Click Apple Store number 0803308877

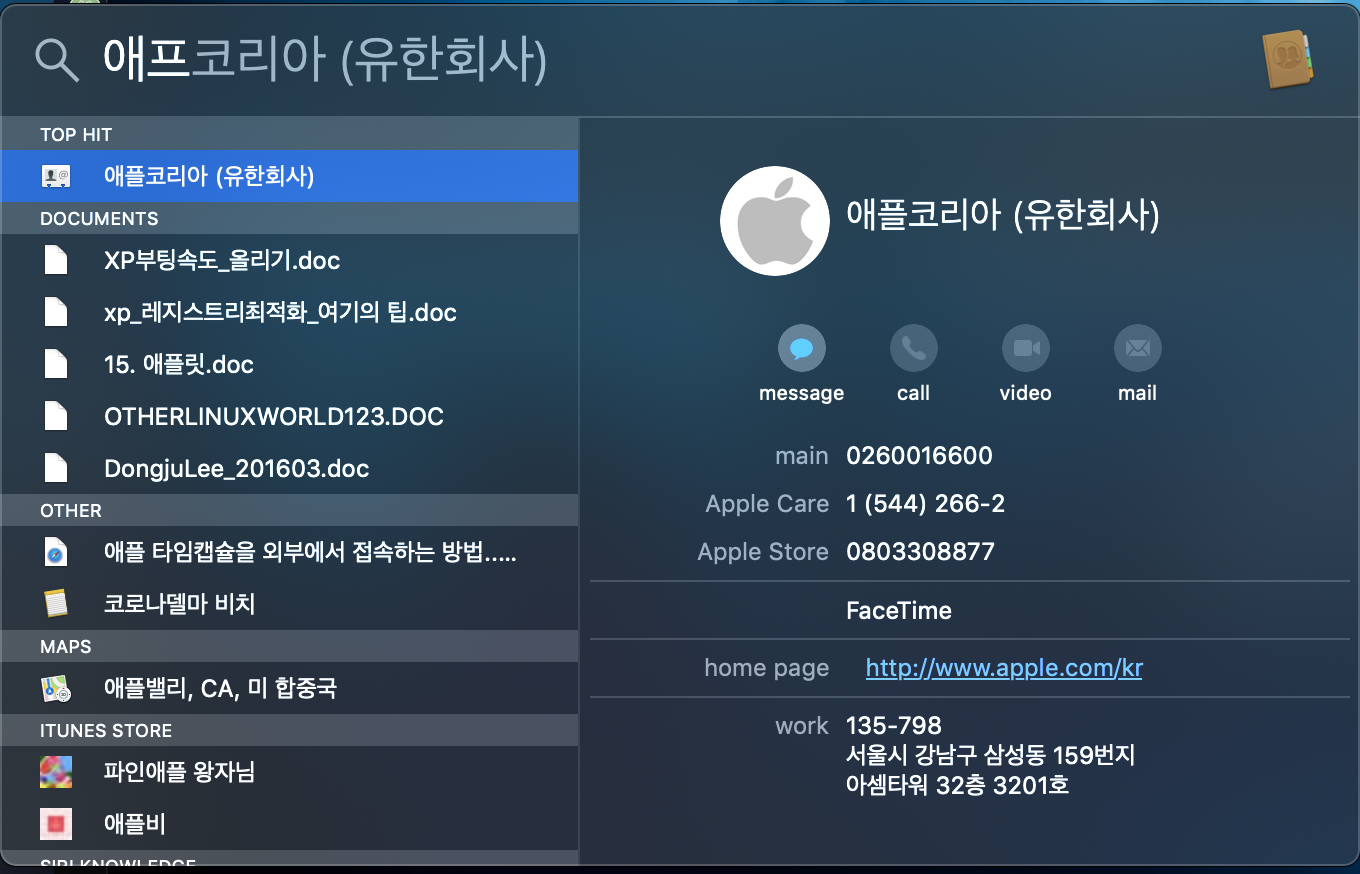[x=920, y=552]
